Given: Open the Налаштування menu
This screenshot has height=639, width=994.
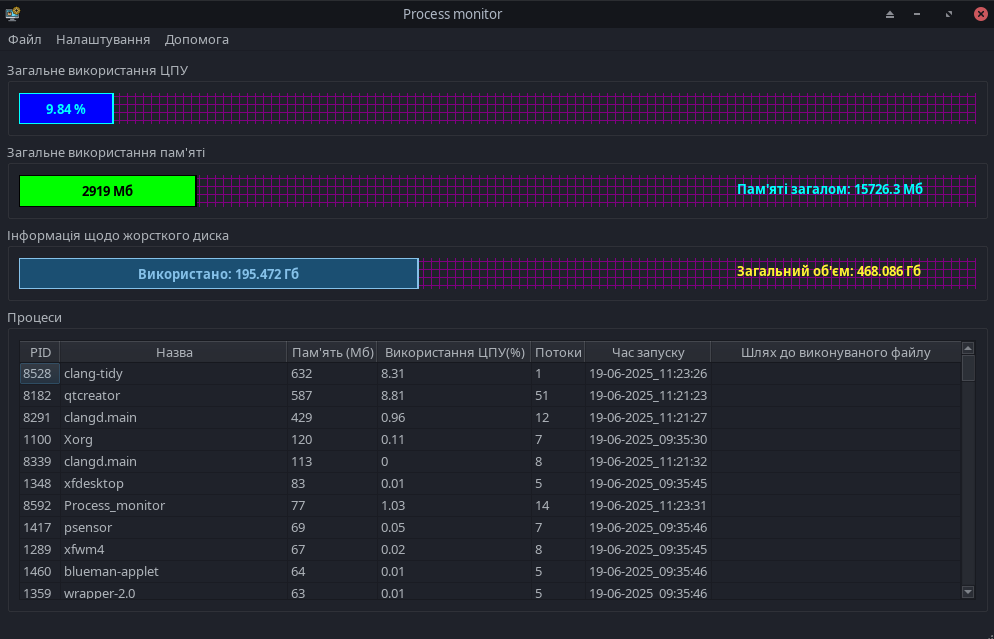Looking at the screenshot, I should tap(103, 39).
